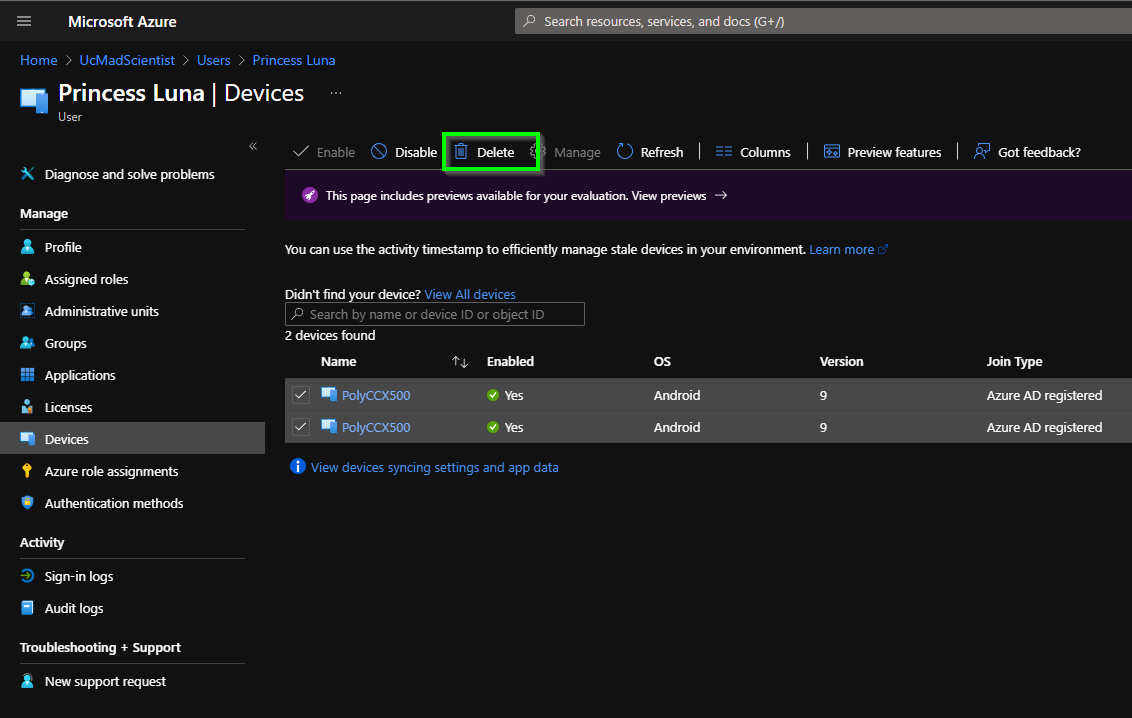
Task: Click the Princess Luna devices page icon
Action: [x=34, y=100]
